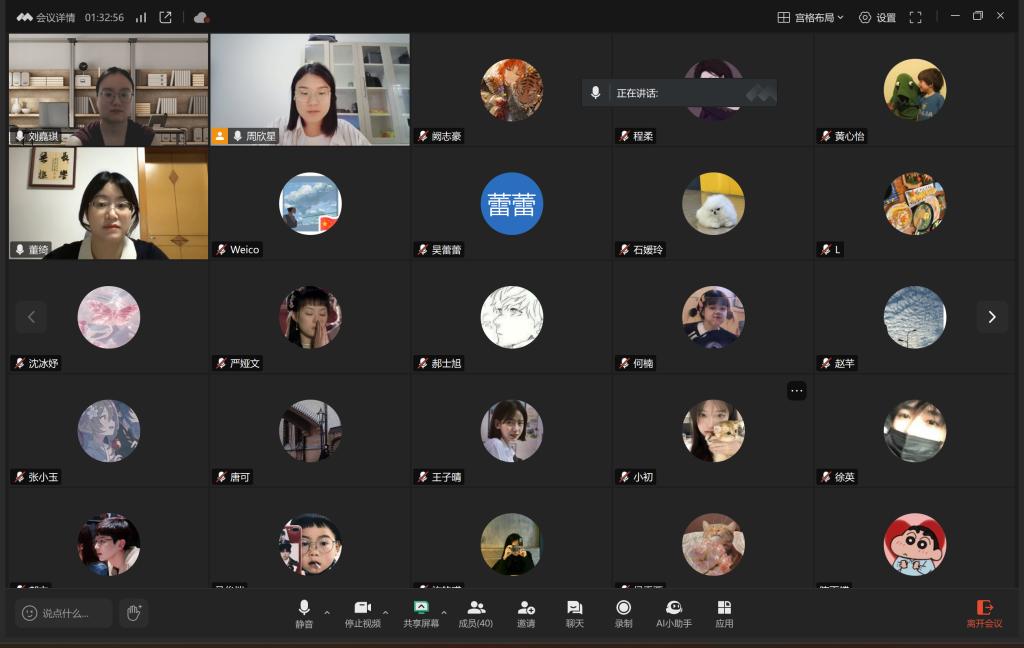Viewport: 1024px width, 648px height.
Task: Click the raise hand icon
Action: tap(133, 612)
